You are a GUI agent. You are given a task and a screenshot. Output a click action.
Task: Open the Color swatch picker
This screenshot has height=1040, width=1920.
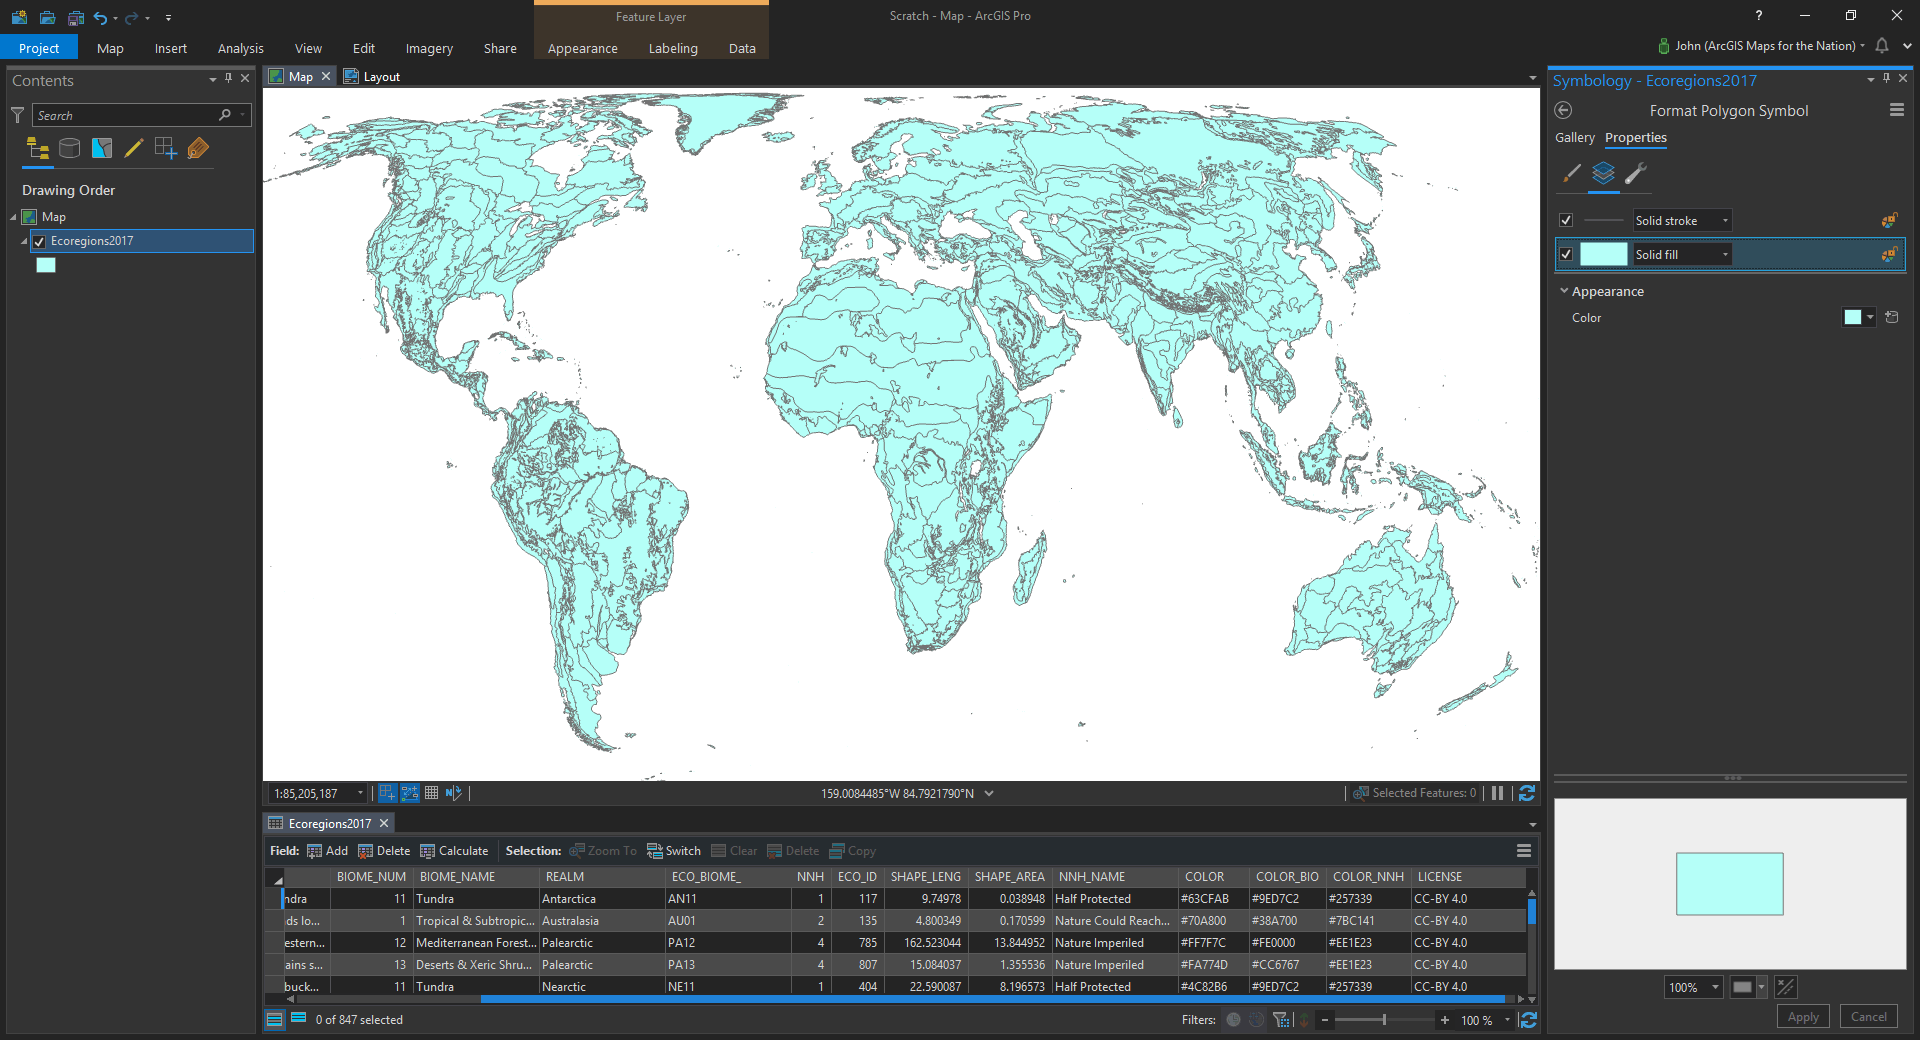click(x=1858, y=317)
